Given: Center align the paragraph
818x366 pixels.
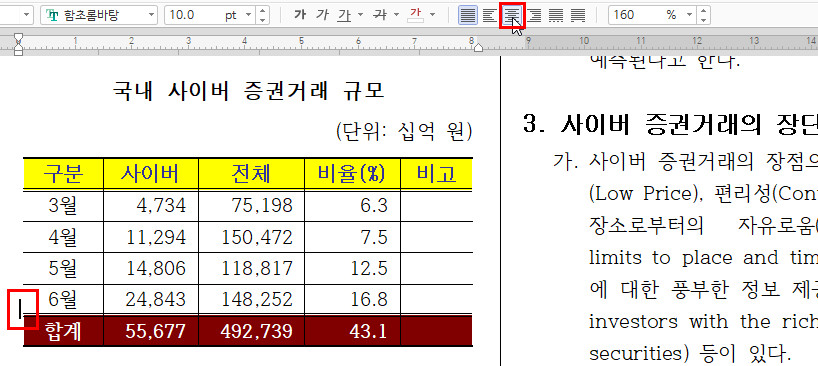Looking at the screenshot, I should (512, 15).
